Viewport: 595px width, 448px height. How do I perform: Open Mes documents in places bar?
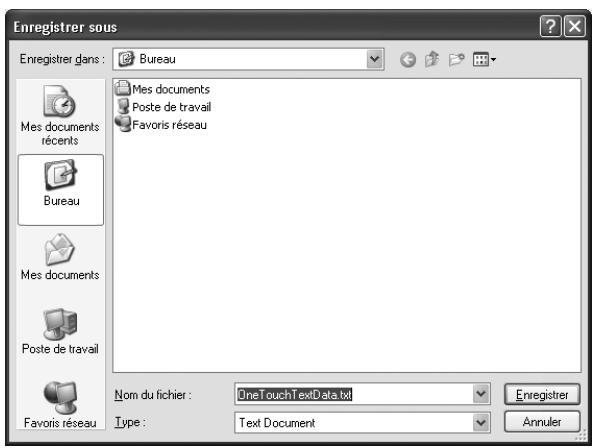click(x=60, y=257)
